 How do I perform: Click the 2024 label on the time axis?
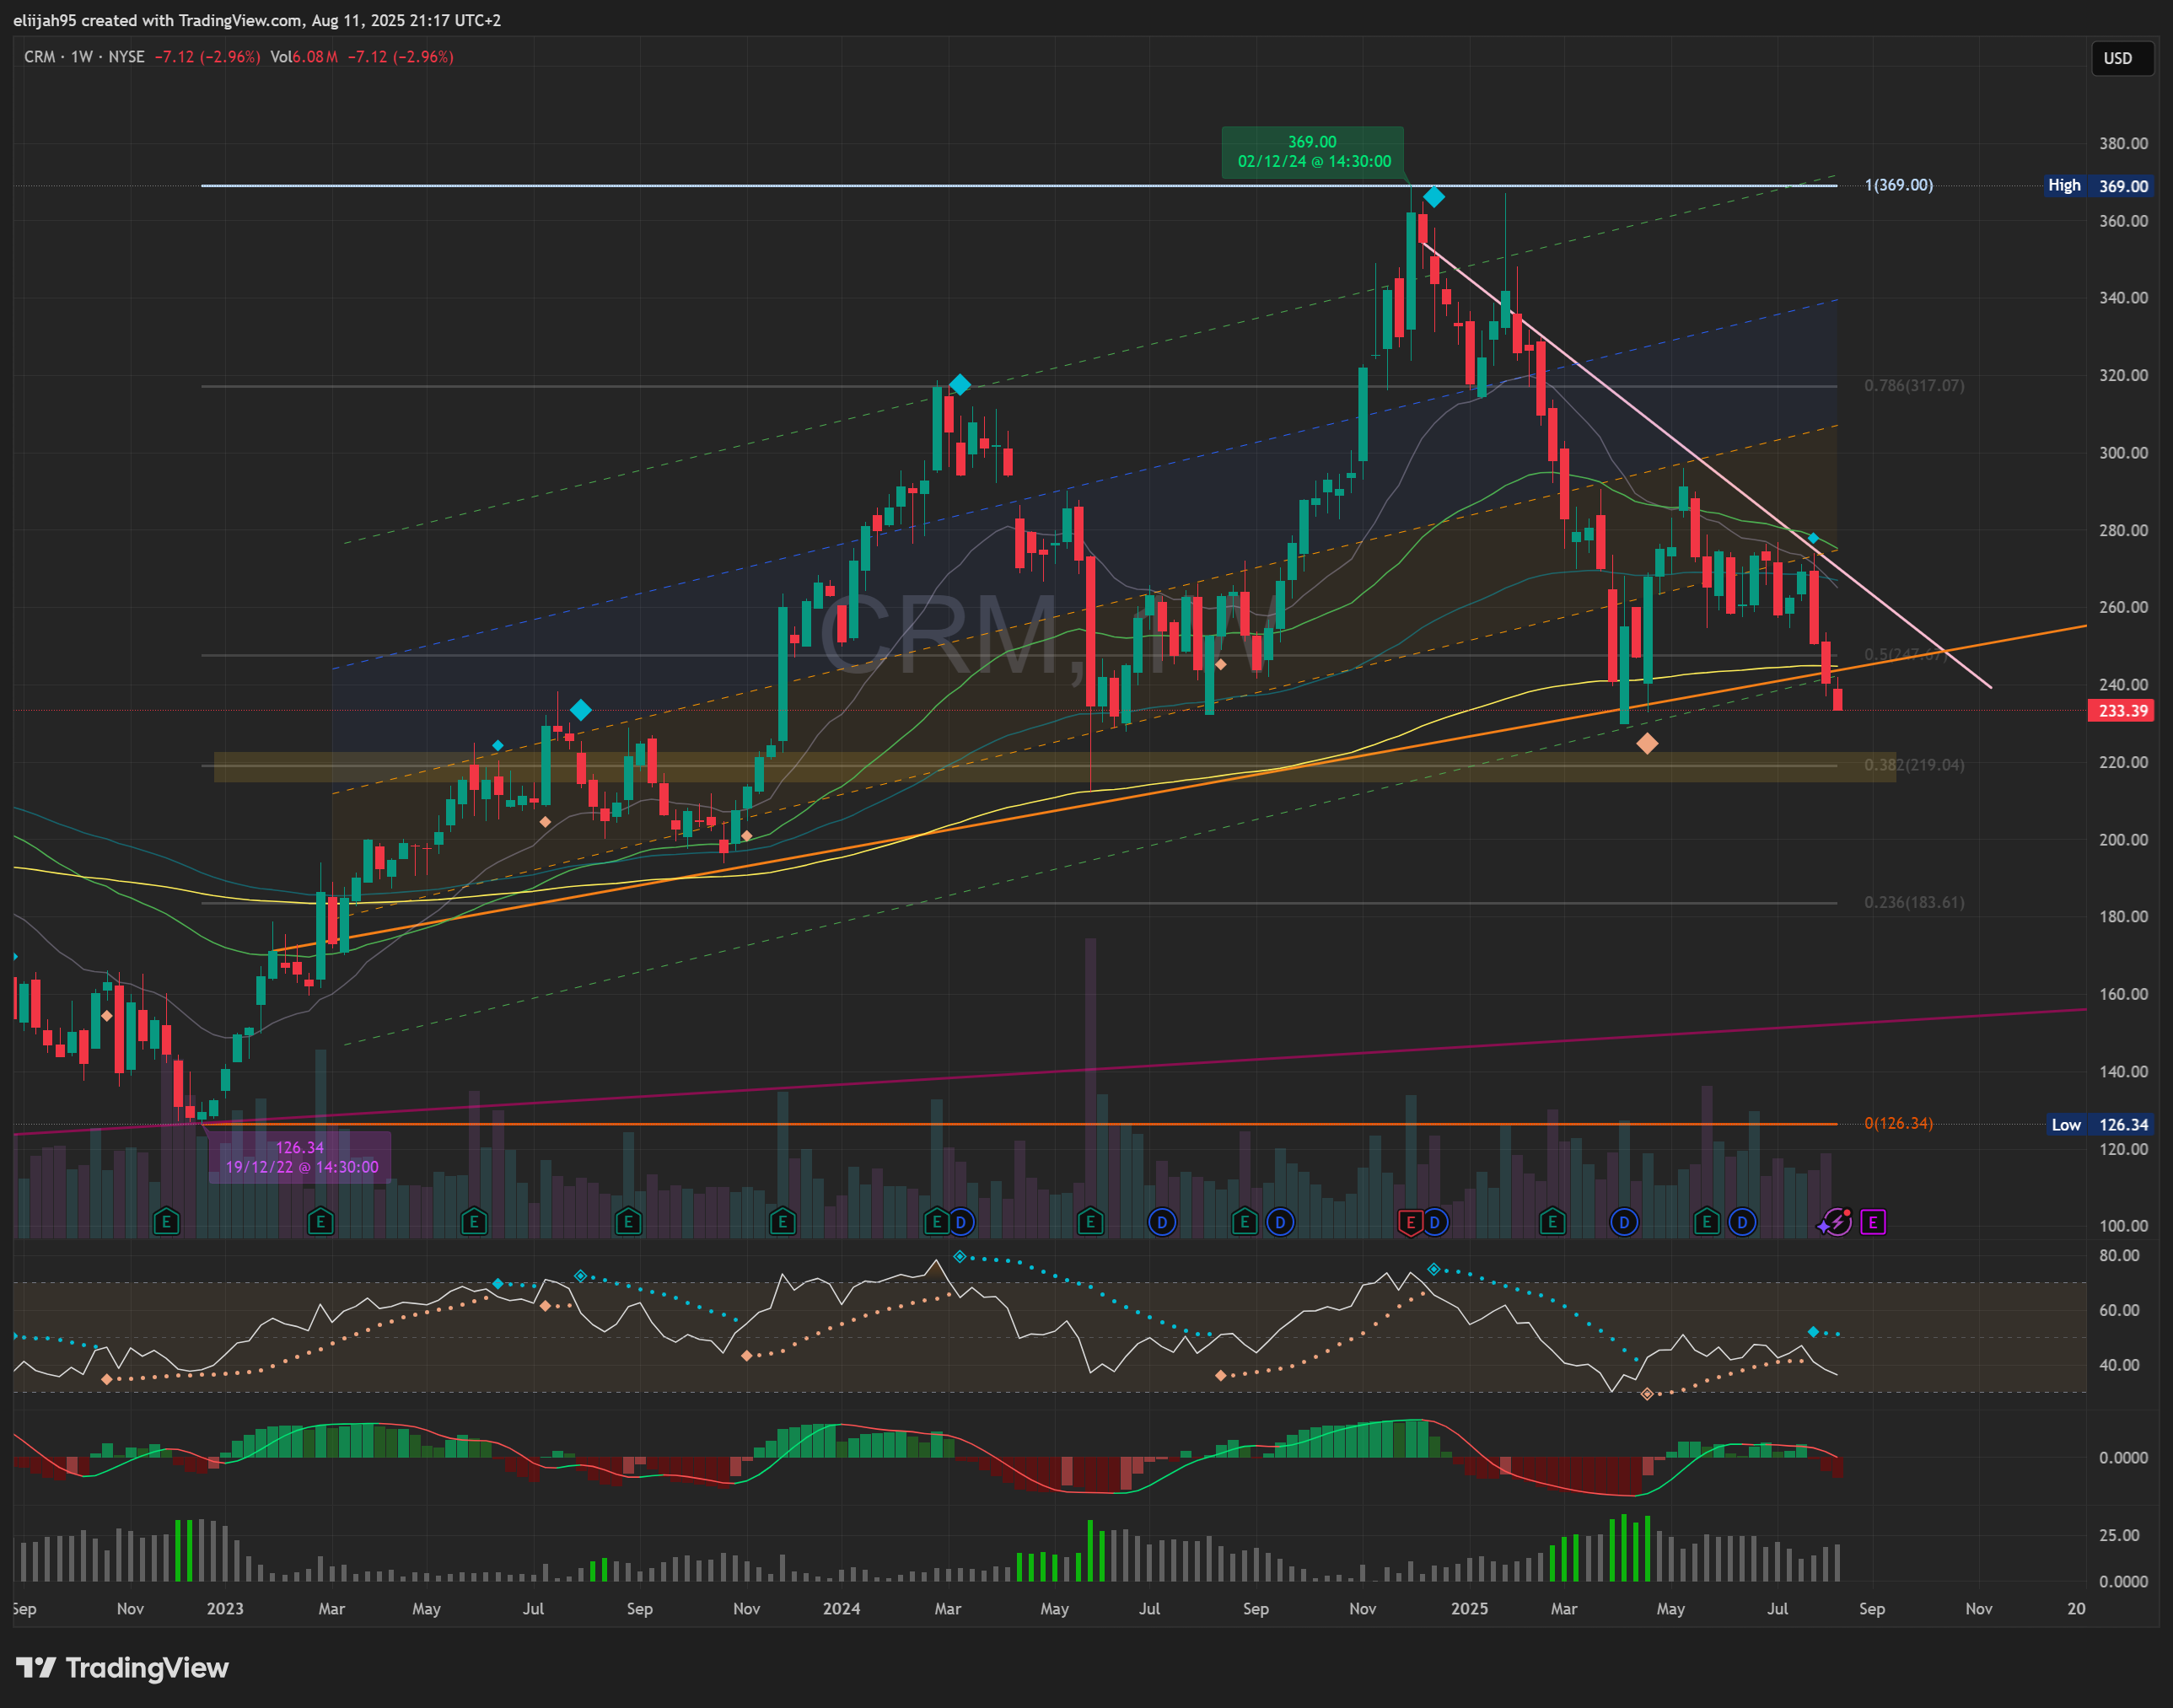(x=841, y=1609)
